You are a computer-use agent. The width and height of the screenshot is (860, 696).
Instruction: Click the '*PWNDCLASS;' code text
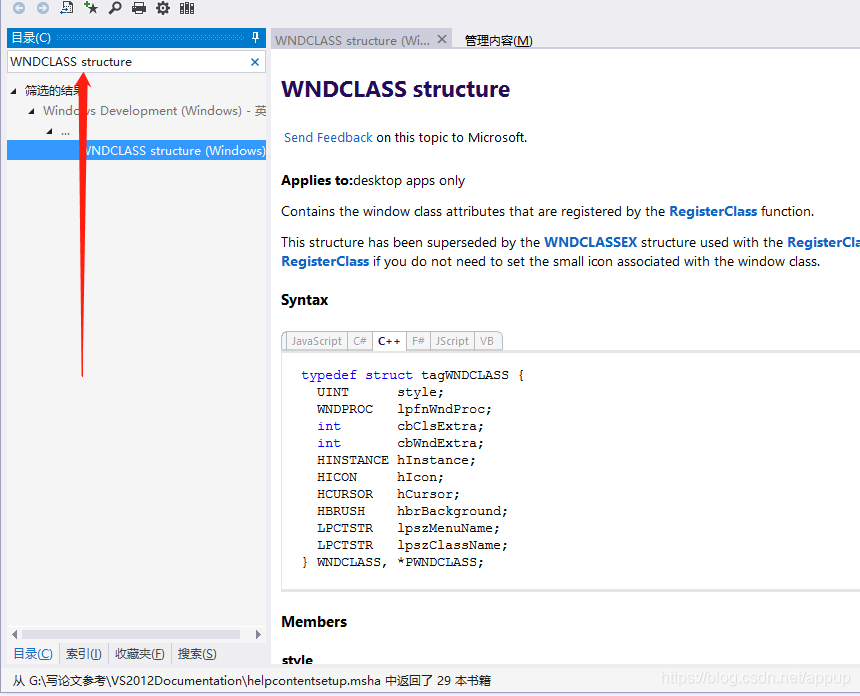click(x=440, y=562)
